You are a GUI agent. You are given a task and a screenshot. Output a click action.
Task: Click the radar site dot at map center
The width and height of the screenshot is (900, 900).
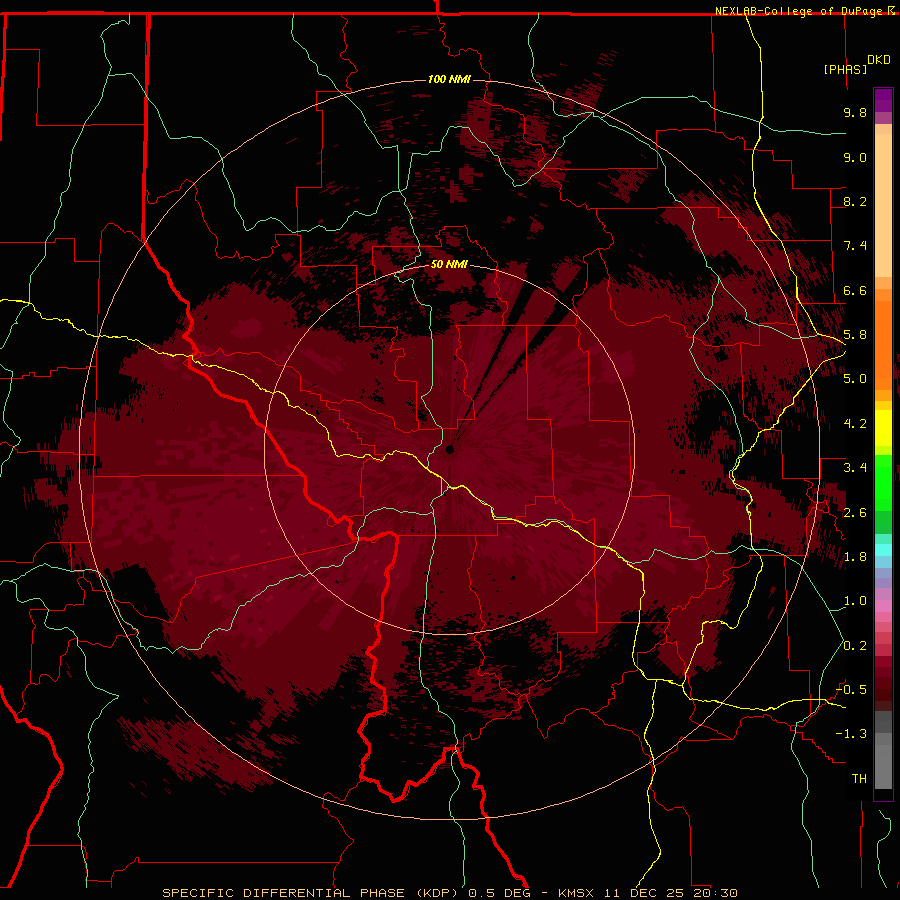(x=450, y=449)
